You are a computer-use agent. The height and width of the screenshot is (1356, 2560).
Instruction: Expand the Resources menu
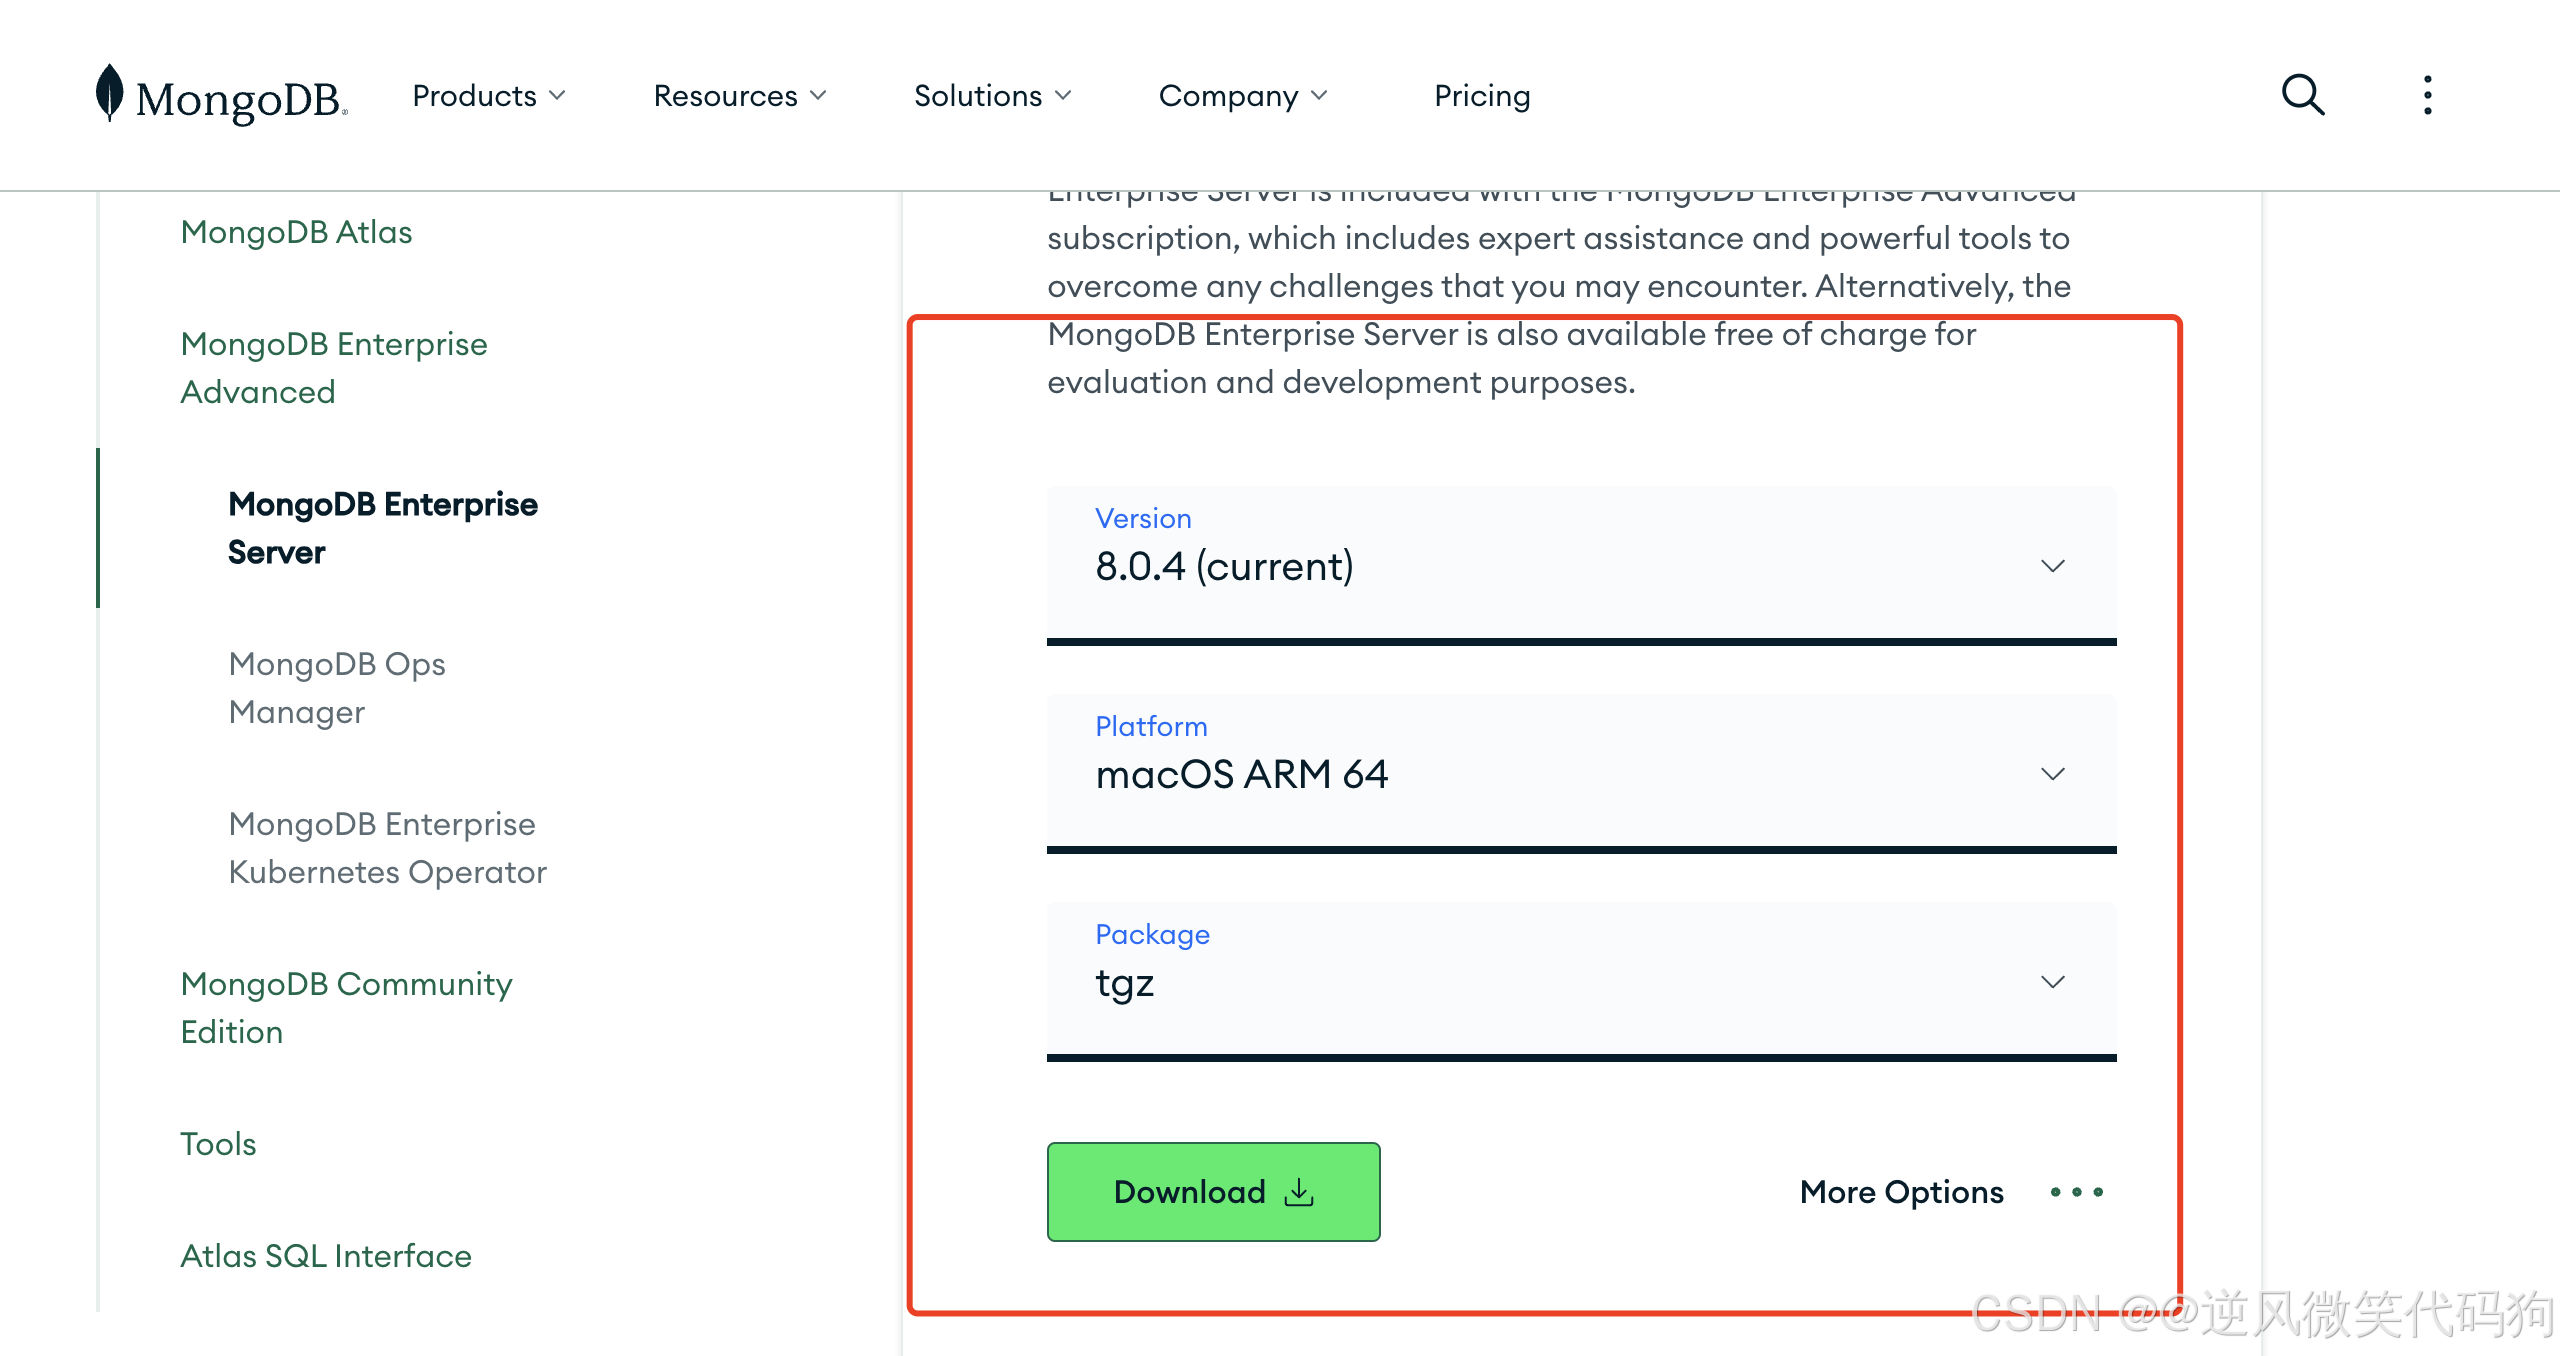point(740,95)
